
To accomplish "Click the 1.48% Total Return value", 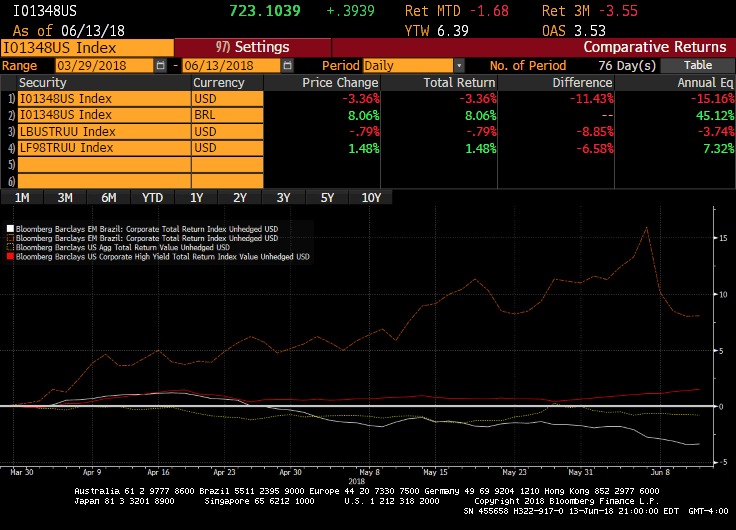I will point(480,148).
